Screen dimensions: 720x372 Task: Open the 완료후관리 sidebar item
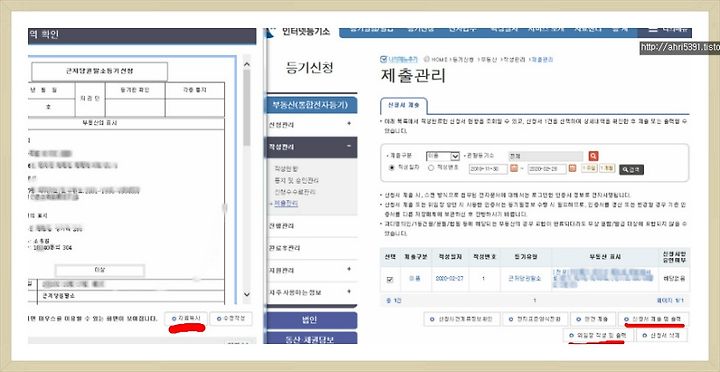click(311, 248)
